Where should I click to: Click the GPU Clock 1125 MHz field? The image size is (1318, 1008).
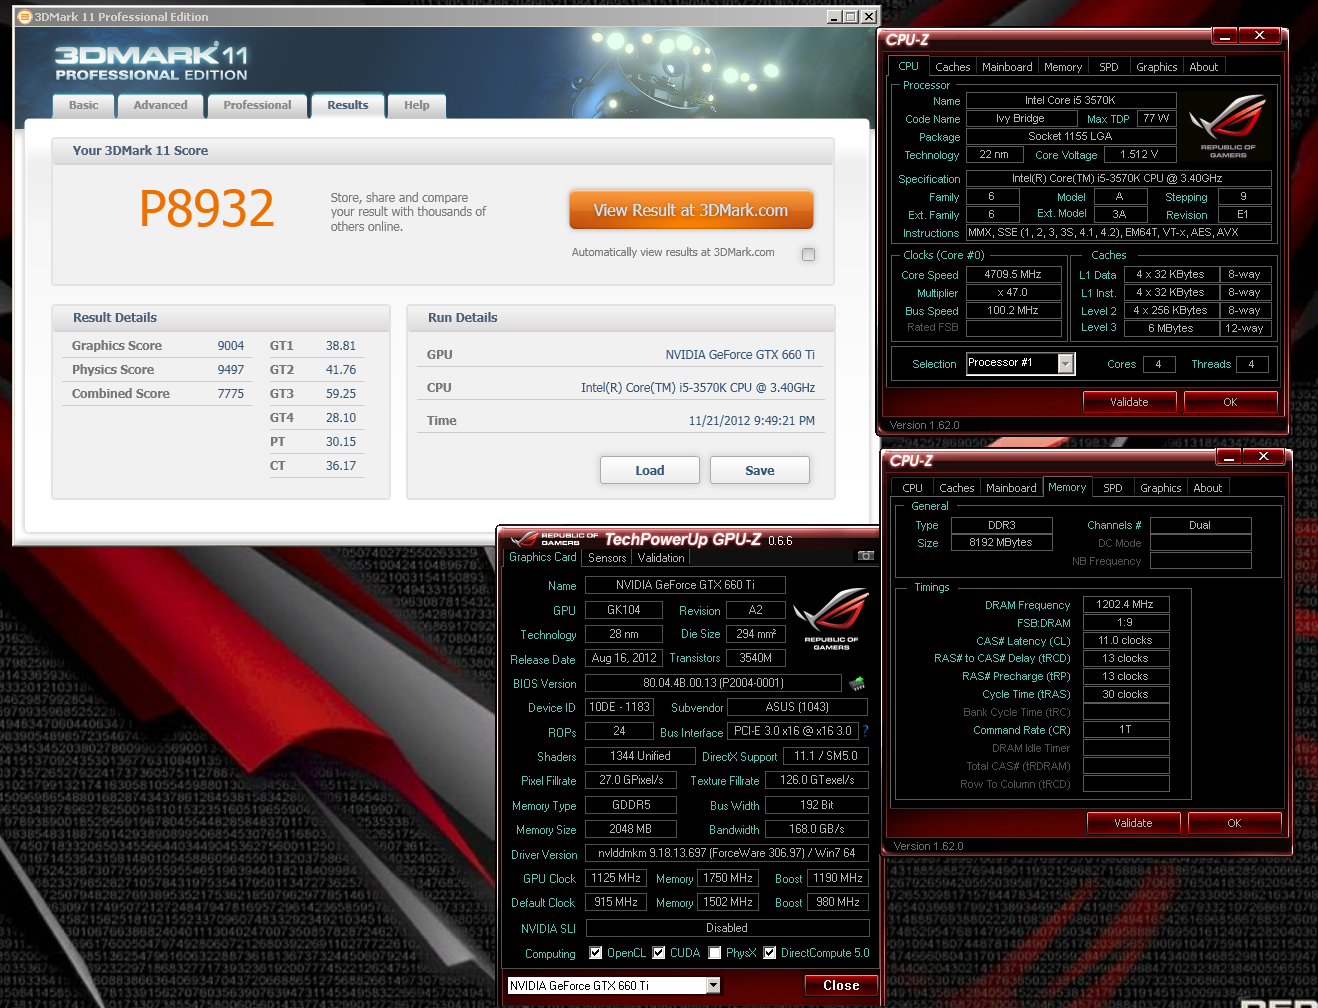click(x=616, y=878)
